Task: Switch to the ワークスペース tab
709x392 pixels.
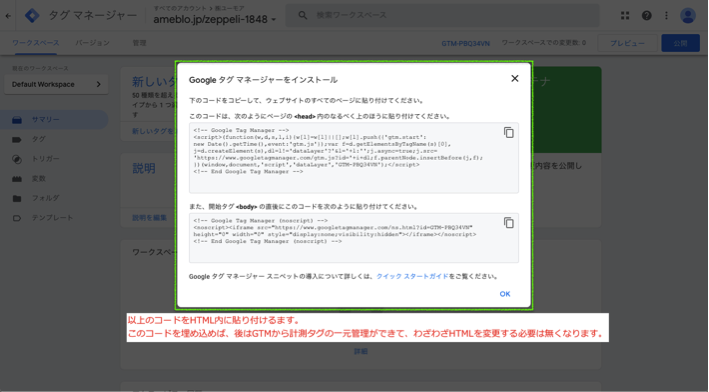Action: point(35,43)
